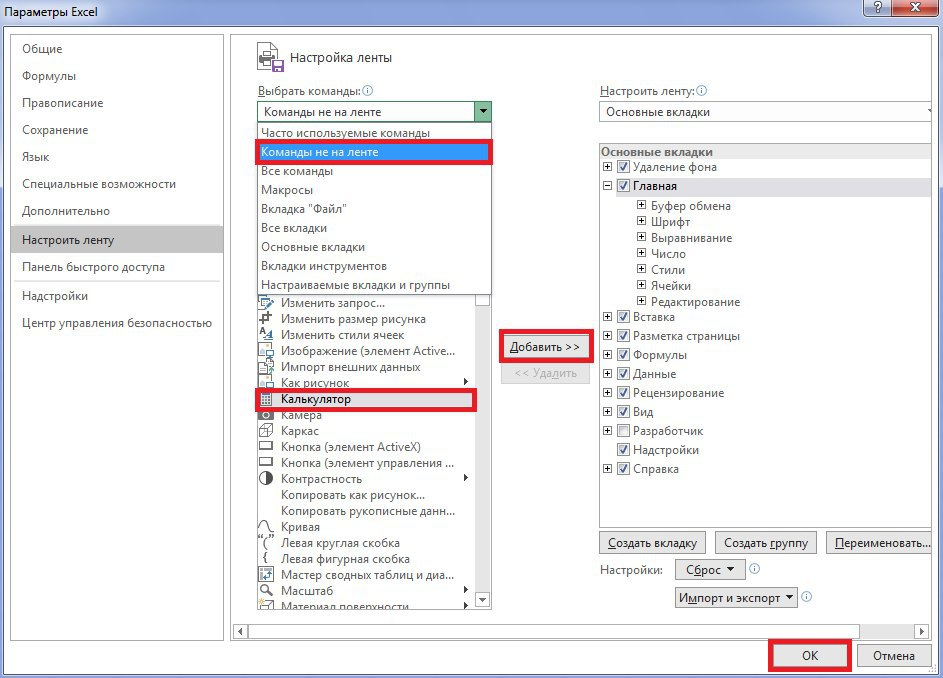This screenshot has width=943, height=678.
Task: Click the magnifier icon beside Масштаб
Action: 266,590
